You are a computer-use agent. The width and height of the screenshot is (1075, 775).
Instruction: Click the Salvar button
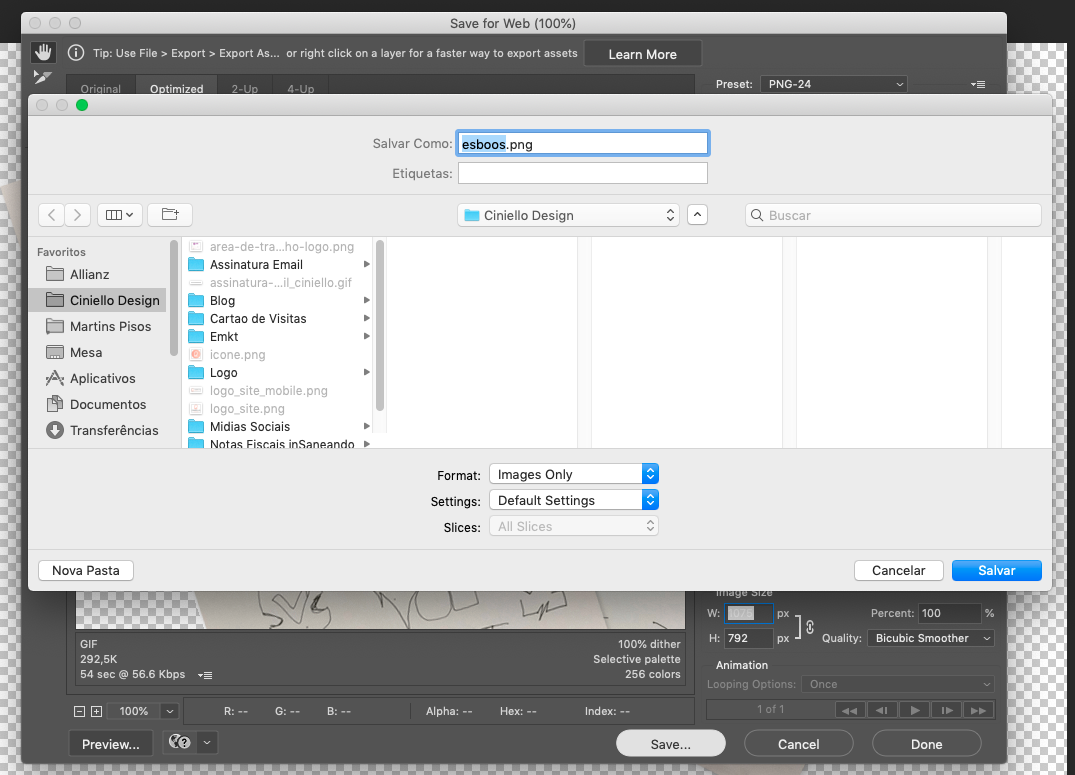pyautogui.click(x=996, y=569)
